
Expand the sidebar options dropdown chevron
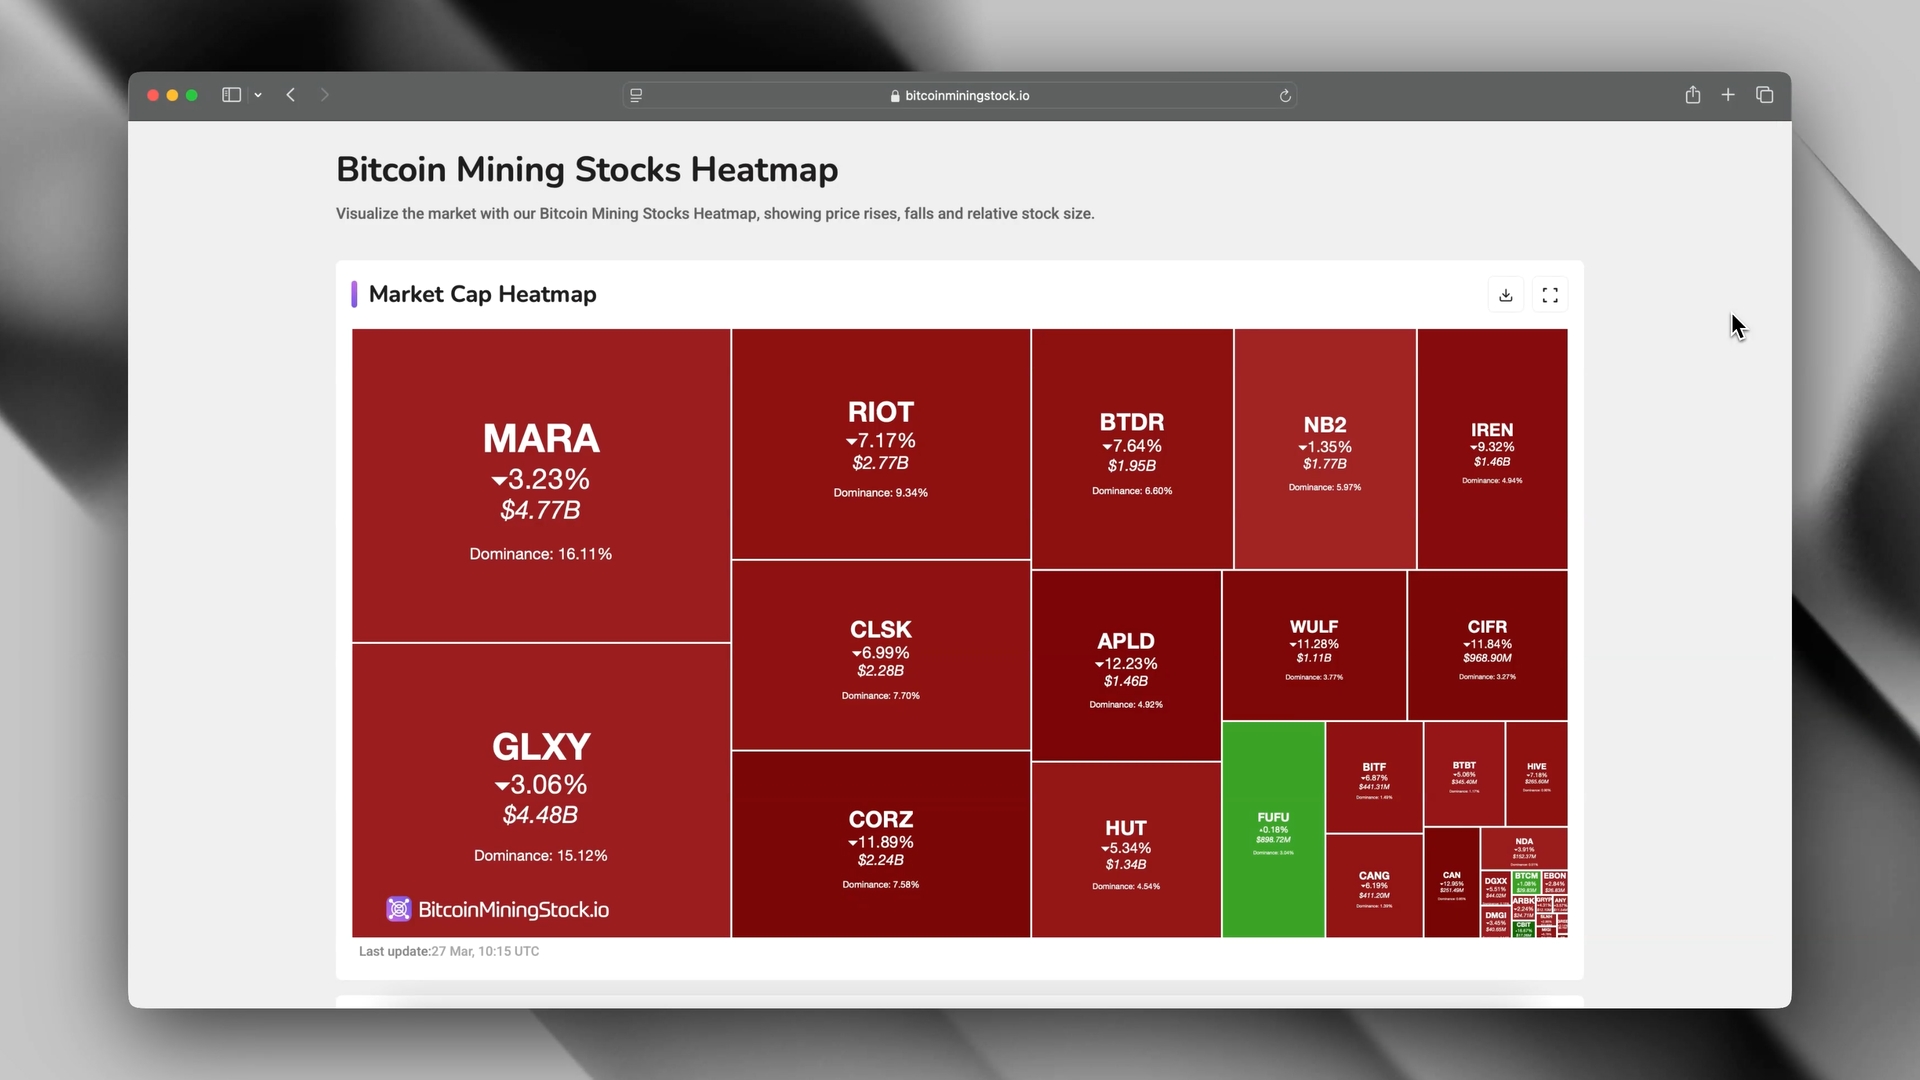coord(258,95)
